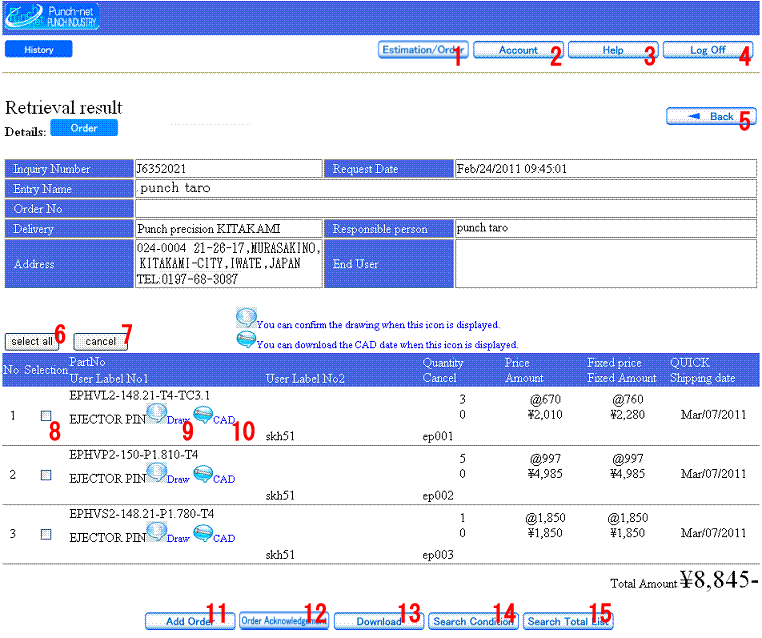Open CAD icon for EPHVP2-150-P1.810-T4
This screenshot has width=762, height=638.
203,474
